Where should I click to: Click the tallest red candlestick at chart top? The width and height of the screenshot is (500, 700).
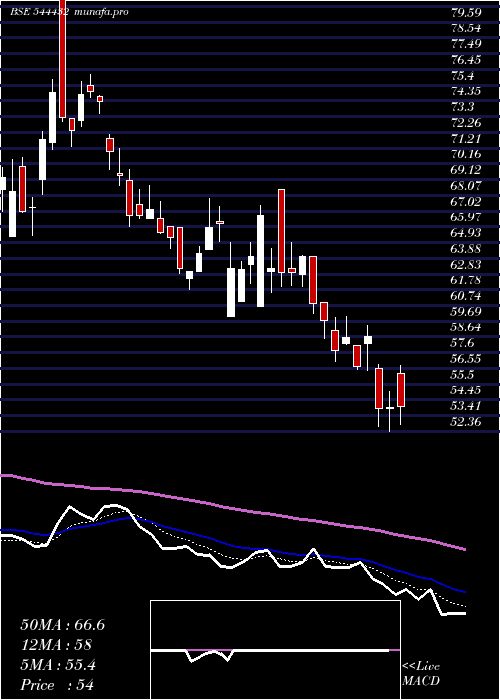tap(62, 58)
